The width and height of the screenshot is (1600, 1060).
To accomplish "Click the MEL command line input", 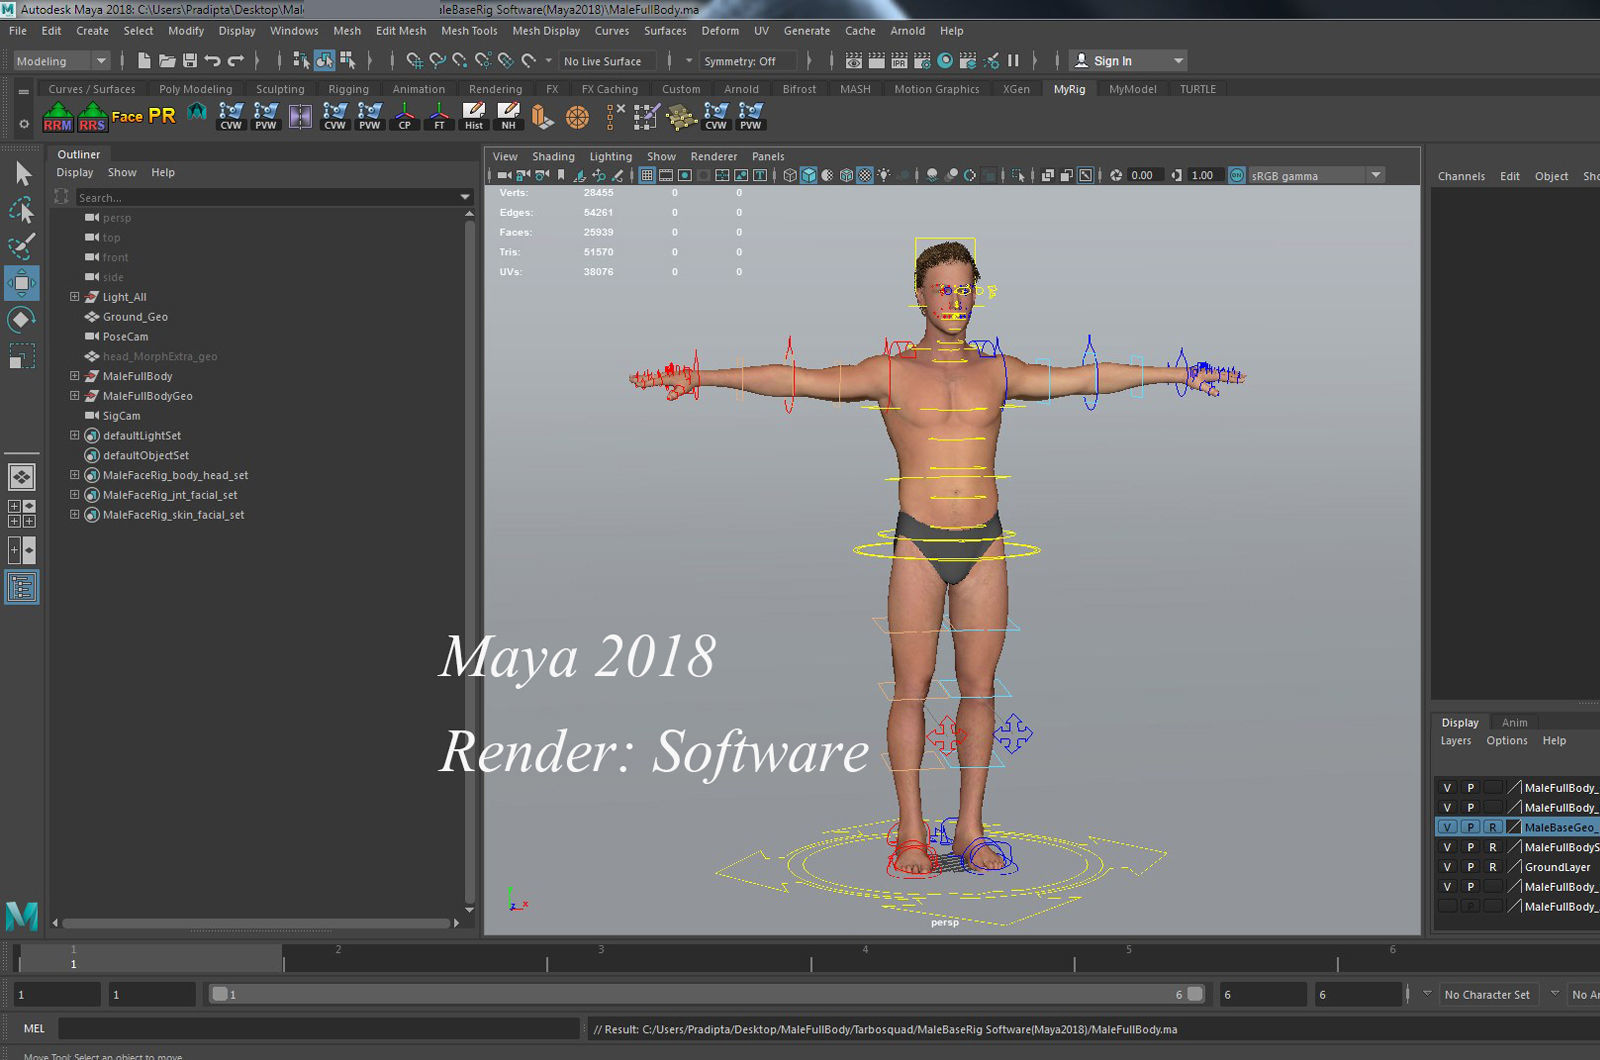I will click(x=318, y=1028).
